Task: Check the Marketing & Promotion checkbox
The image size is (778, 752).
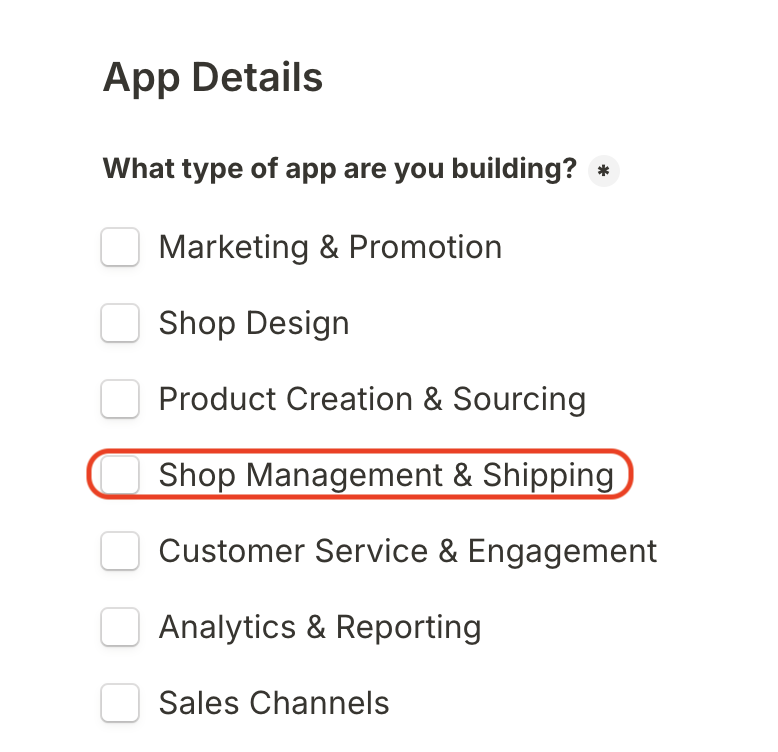Action: coord(120,247)
